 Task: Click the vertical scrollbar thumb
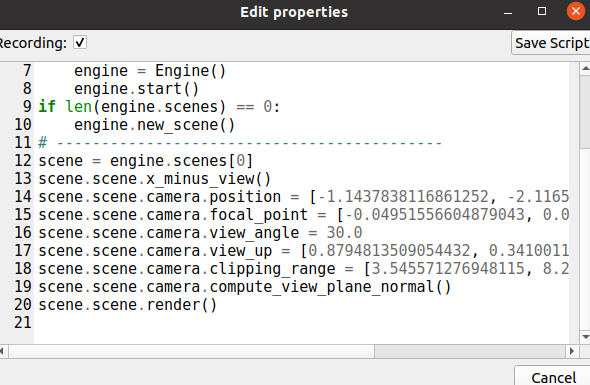(x=585, y=111)
